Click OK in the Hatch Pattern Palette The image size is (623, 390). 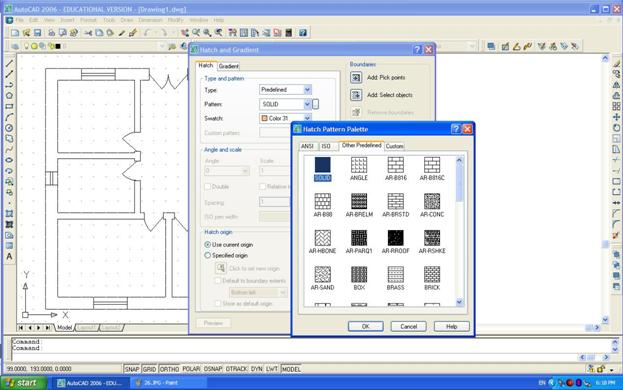coord(366,326)
